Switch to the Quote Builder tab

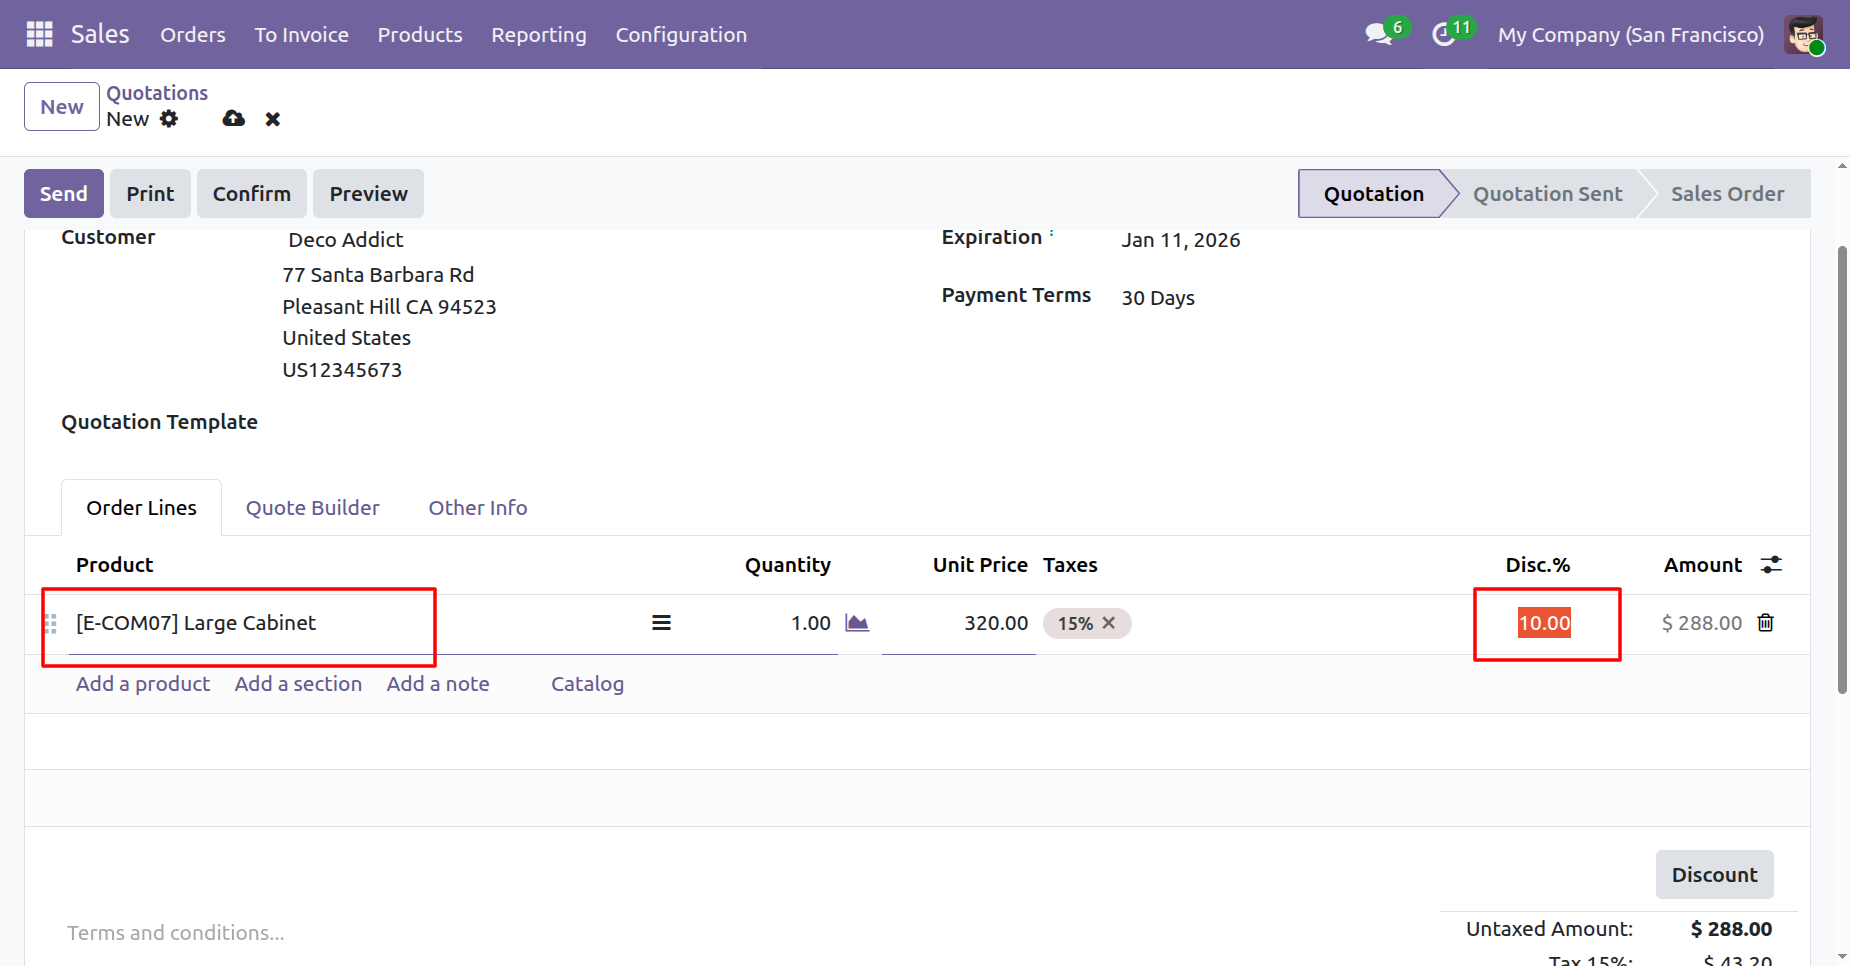(x=313, y=508)
